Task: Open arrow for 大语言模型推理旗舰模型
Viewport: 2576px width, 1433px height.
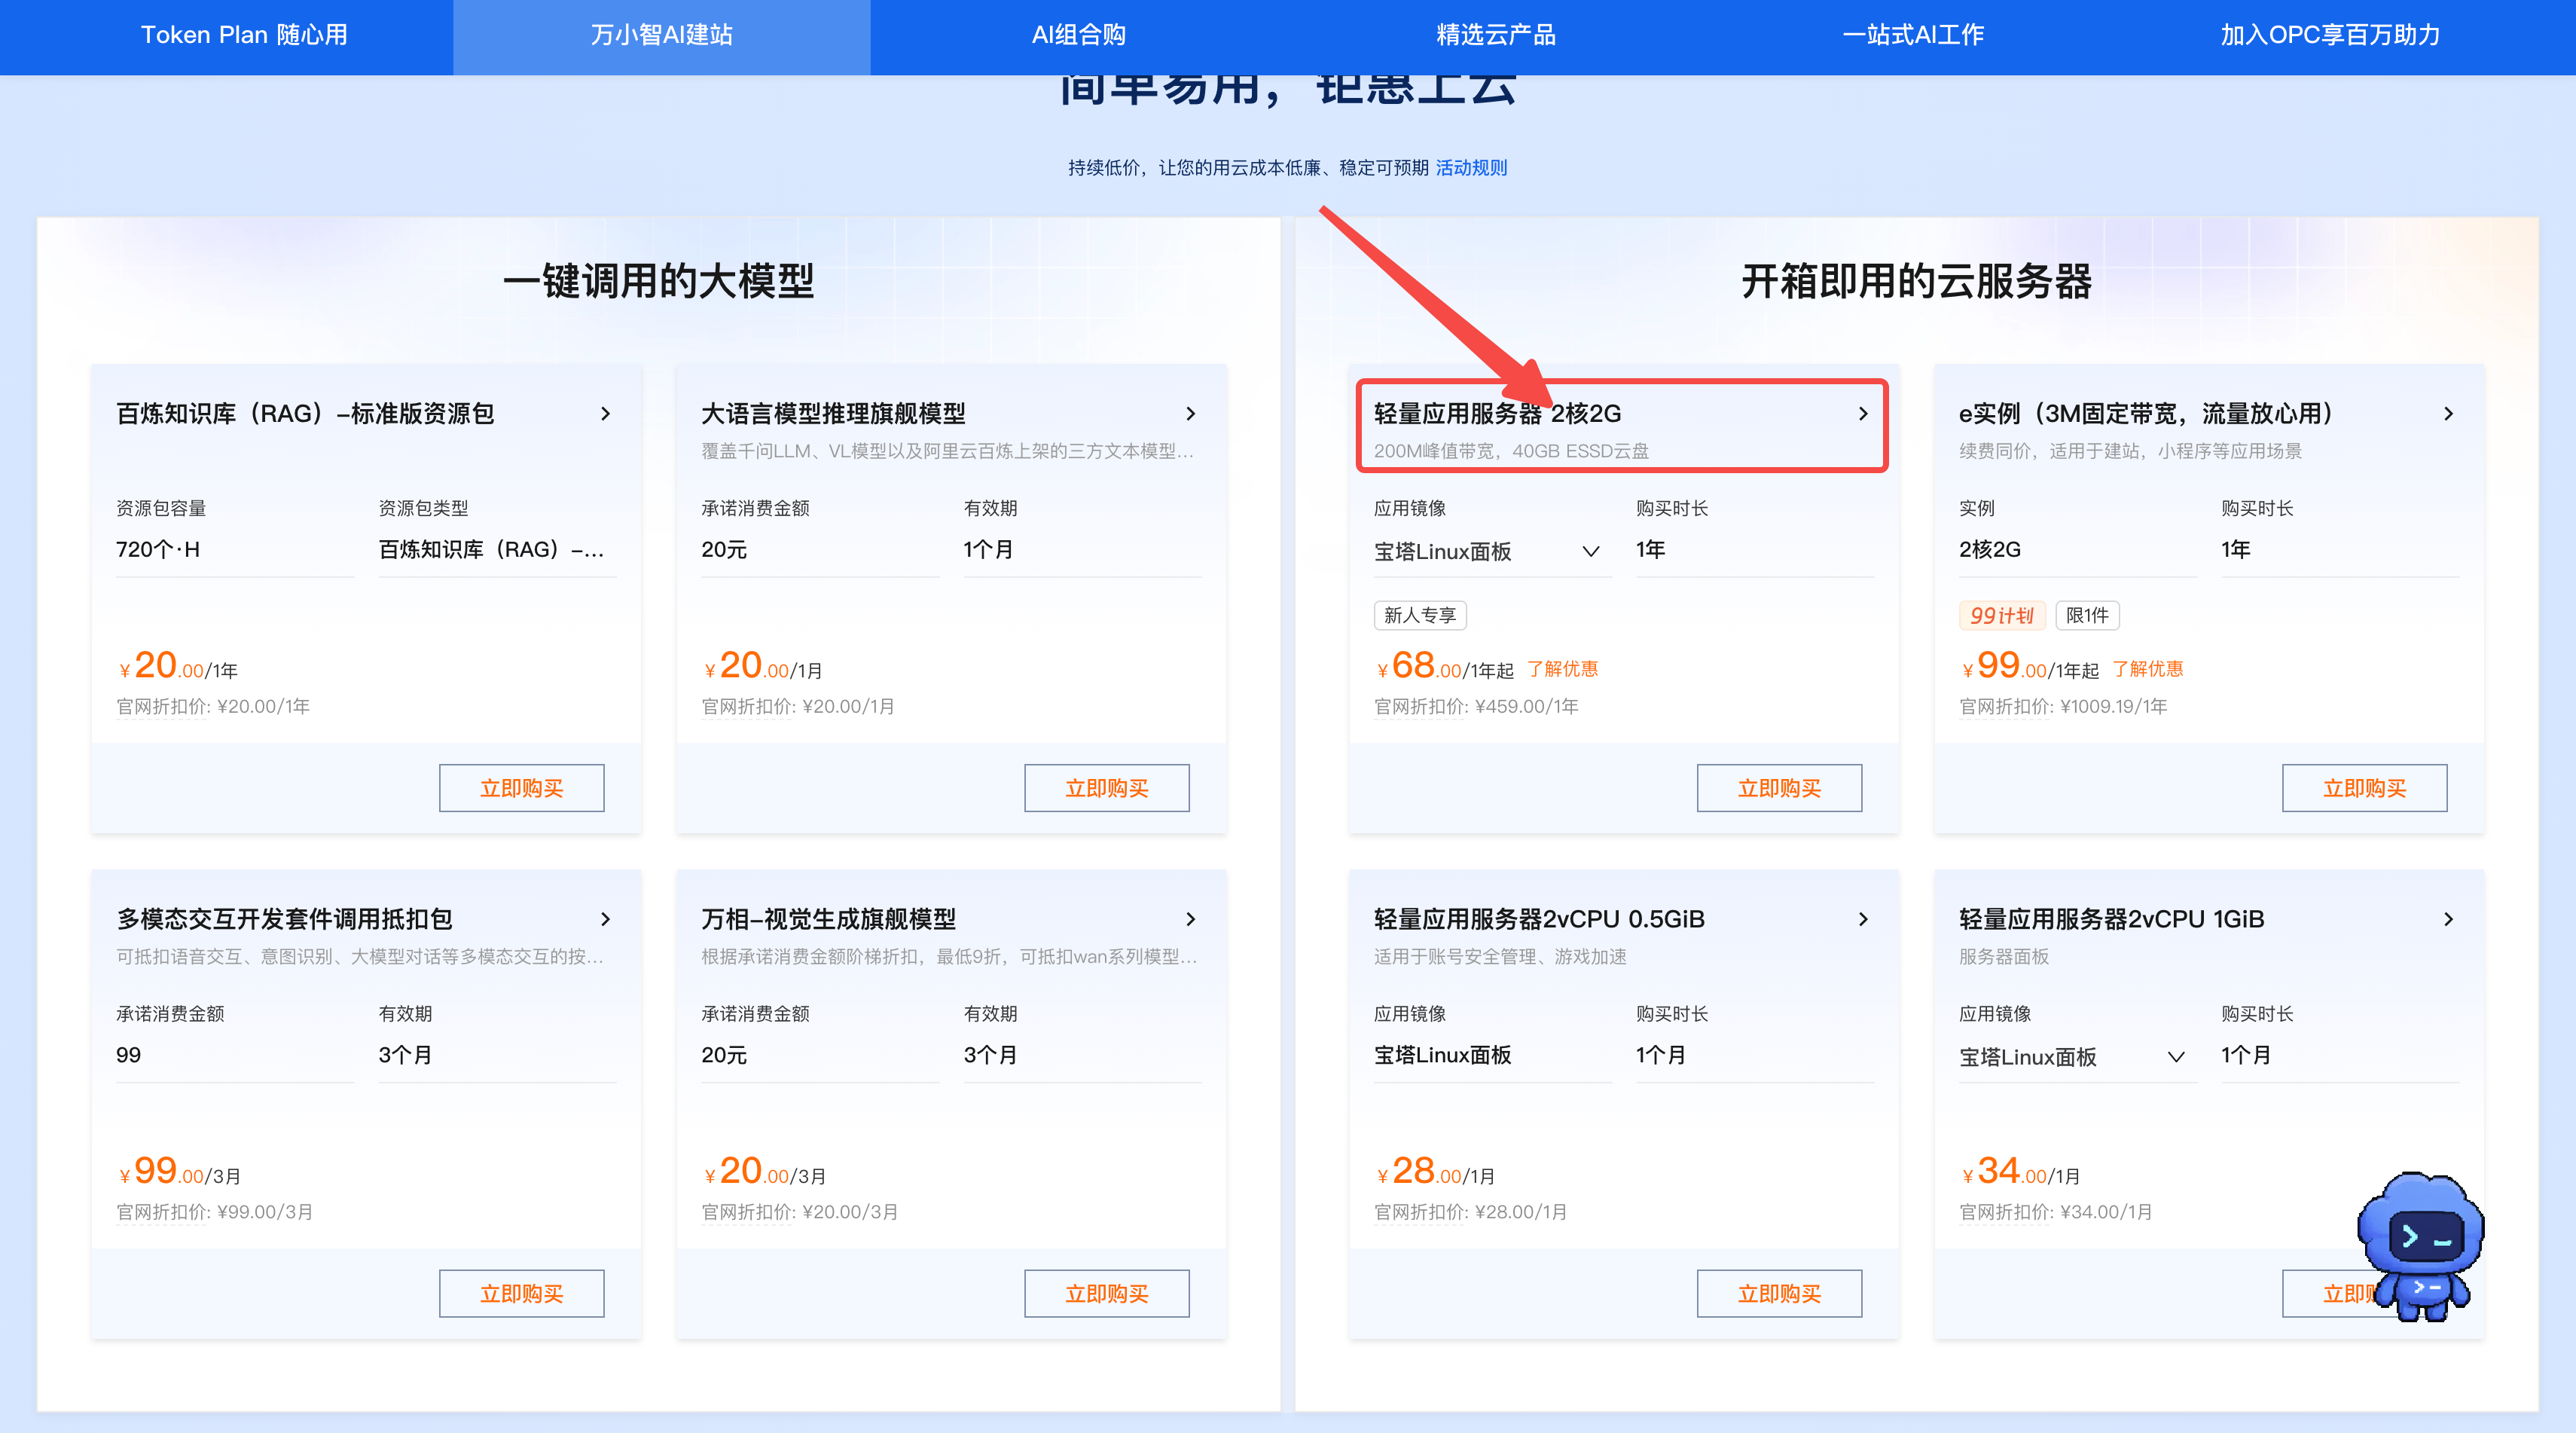Action: (x=1190, y=414)
